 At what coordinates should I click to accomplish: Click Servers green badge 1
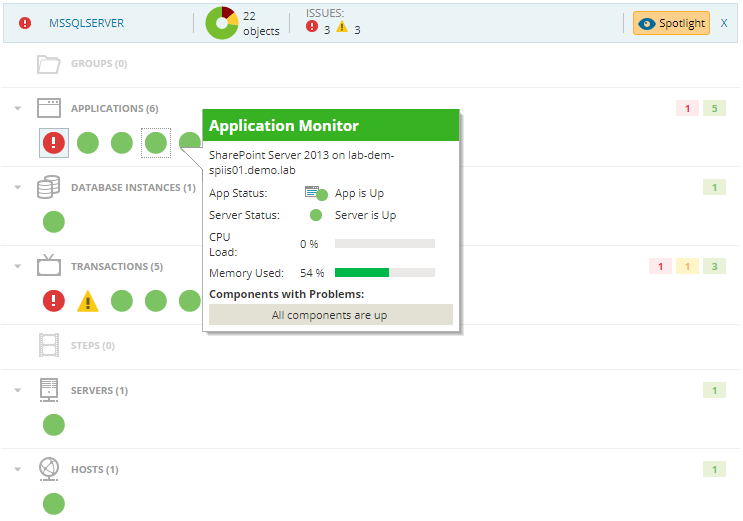click(714, 391)
